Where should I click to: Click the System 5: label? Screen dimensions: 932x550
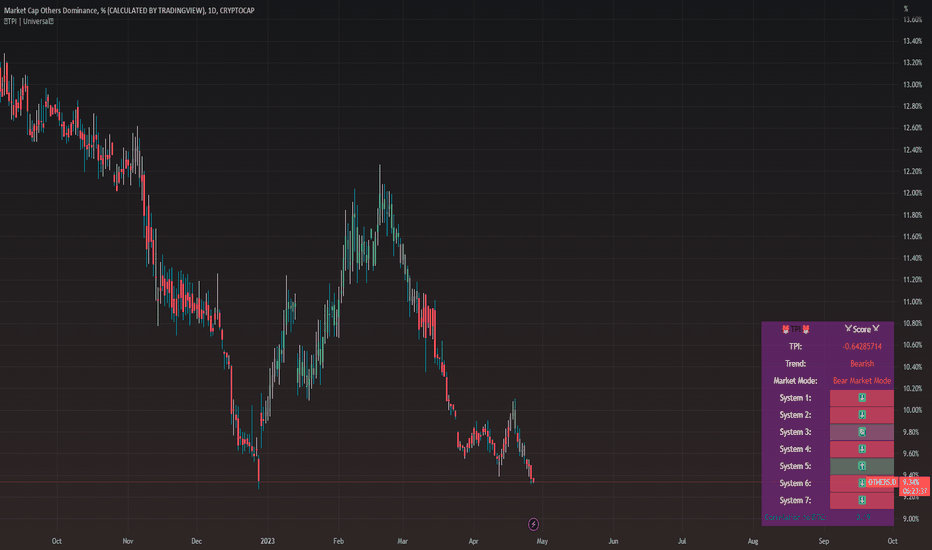(795, 466)
